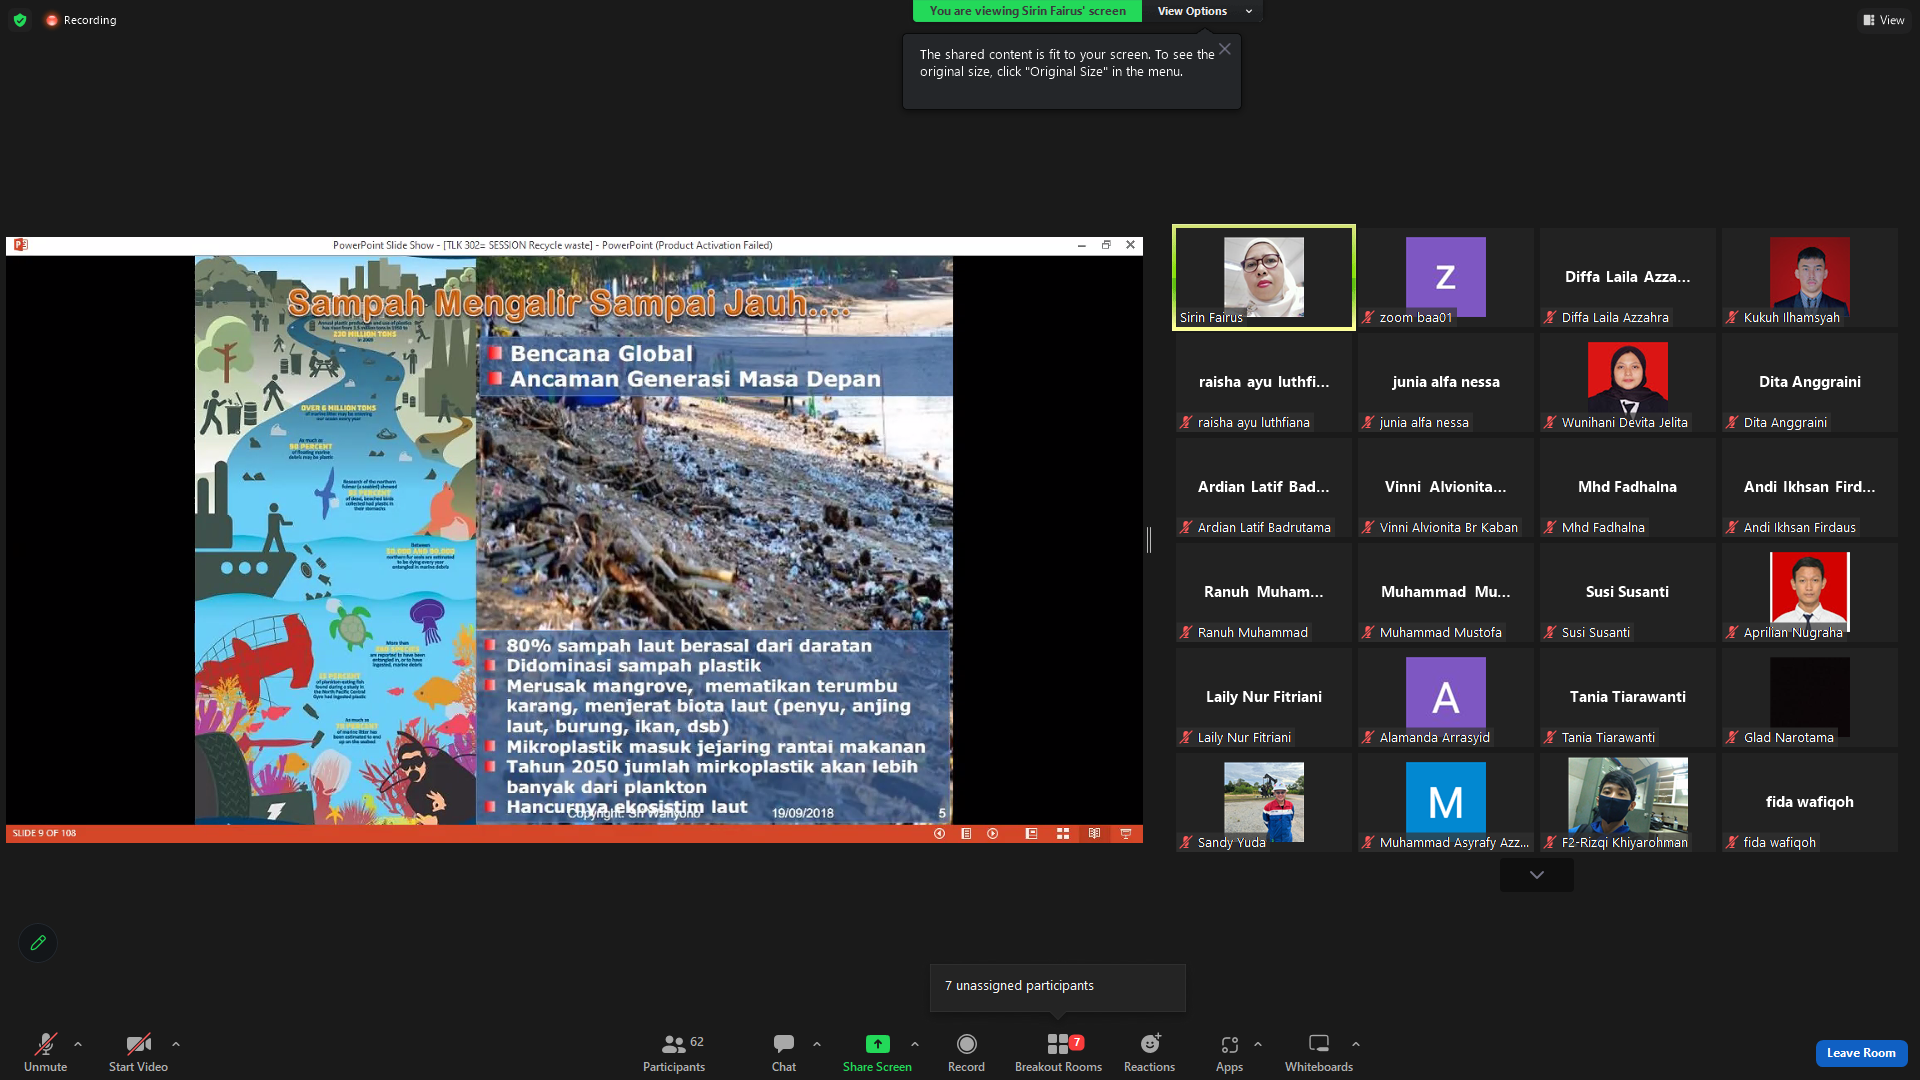This screenshot has height=1080, width=1920.
Task: Select Wunihani Devita Jelita video tile
Action: point(1628,382)
